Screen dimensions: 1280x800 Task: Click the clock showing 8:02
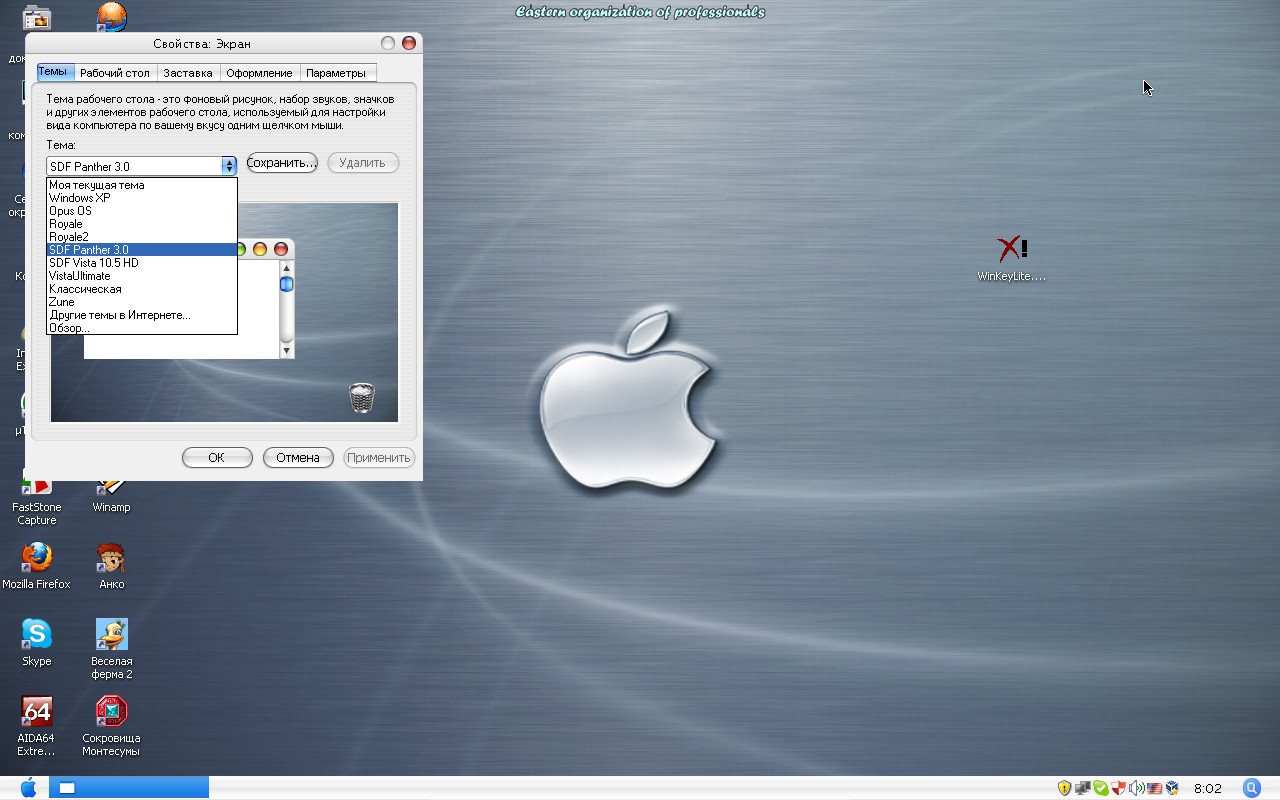pos(1208,788)
